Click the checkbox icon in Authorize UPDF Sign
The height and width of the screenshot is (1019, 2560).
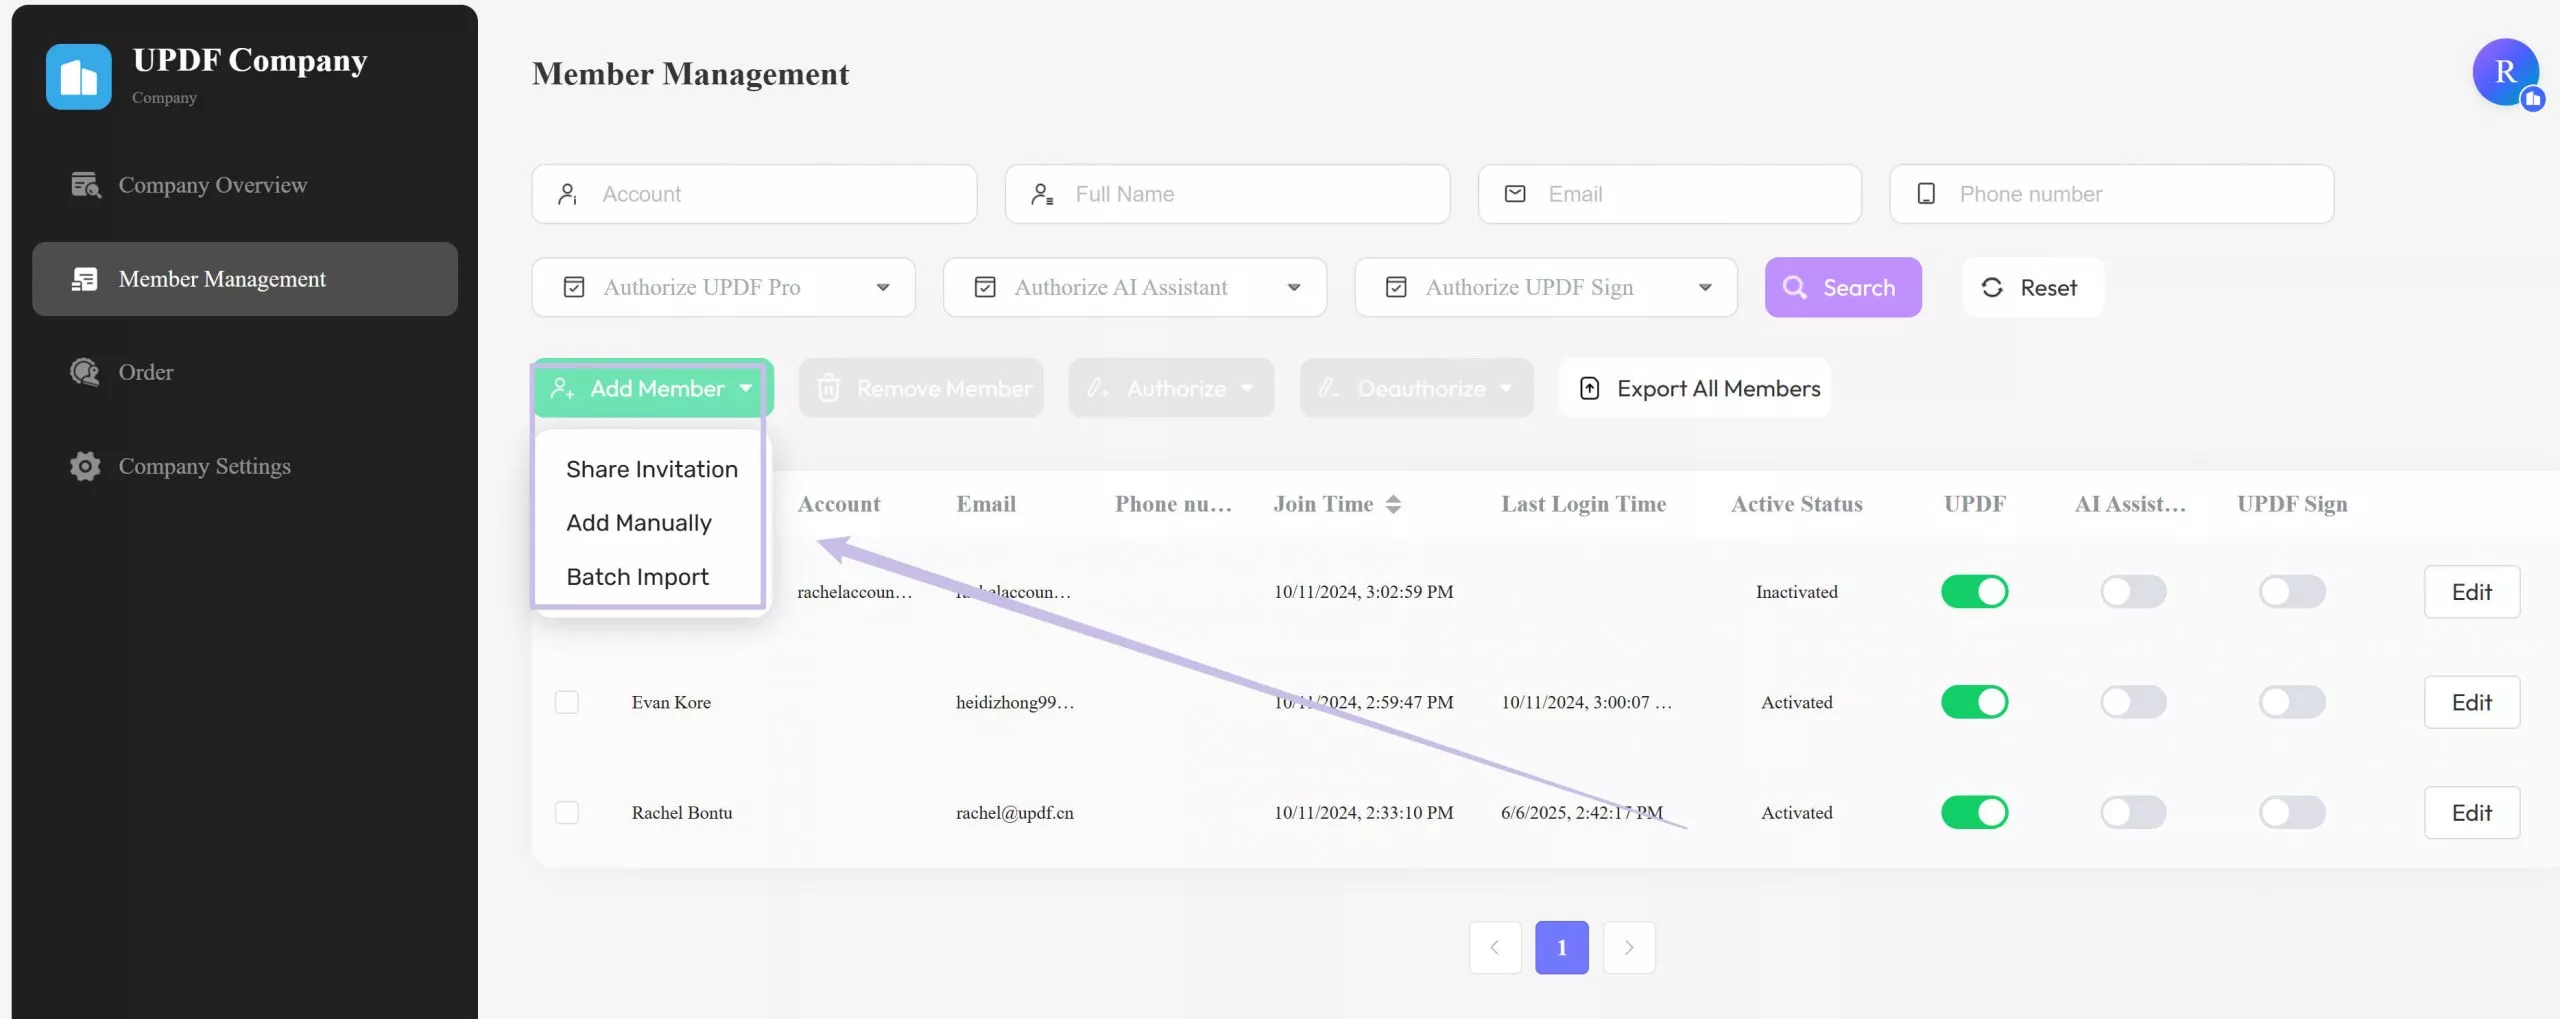(1396, 288)
